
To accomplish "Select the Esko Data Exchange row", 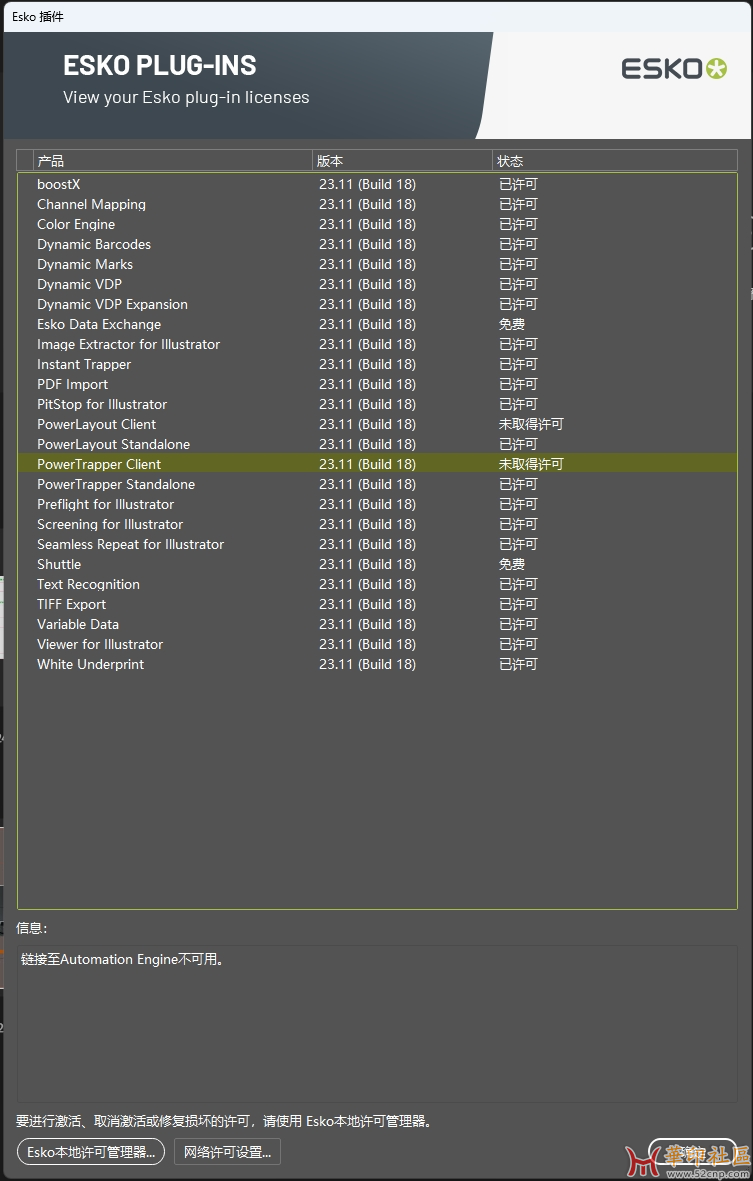I will coord(377,324).
